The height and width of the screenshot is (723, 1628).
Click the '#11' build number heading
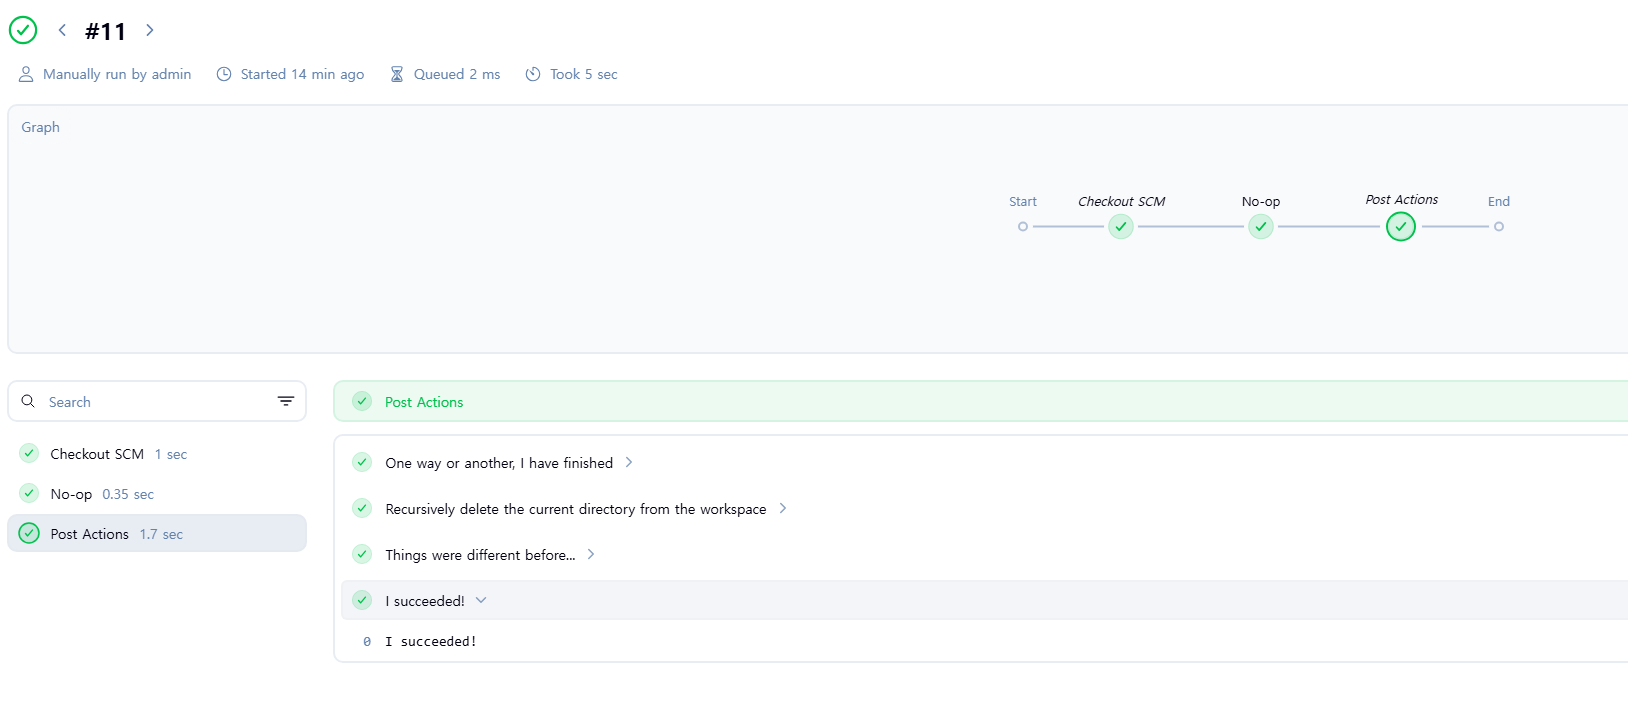[x=105, y=31]
